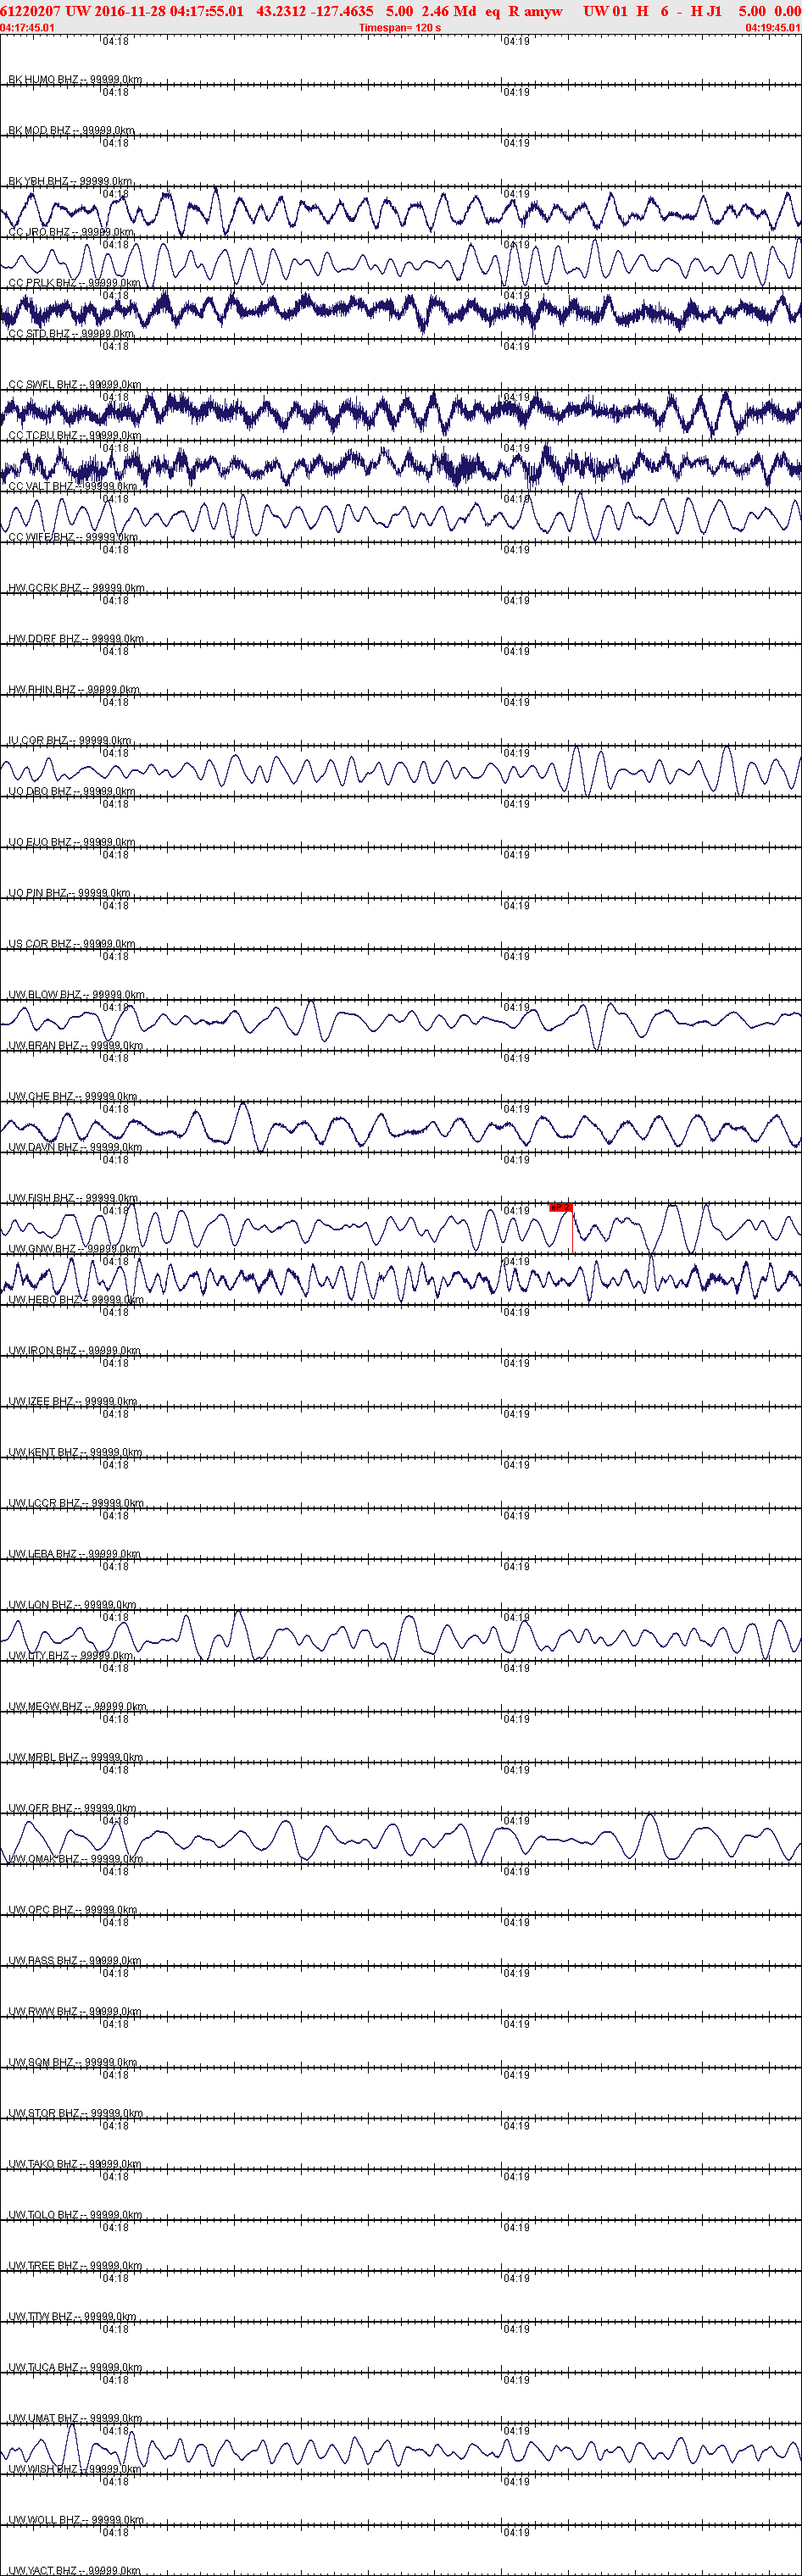Select the UW.TREE.BHZ station label

75,2267
